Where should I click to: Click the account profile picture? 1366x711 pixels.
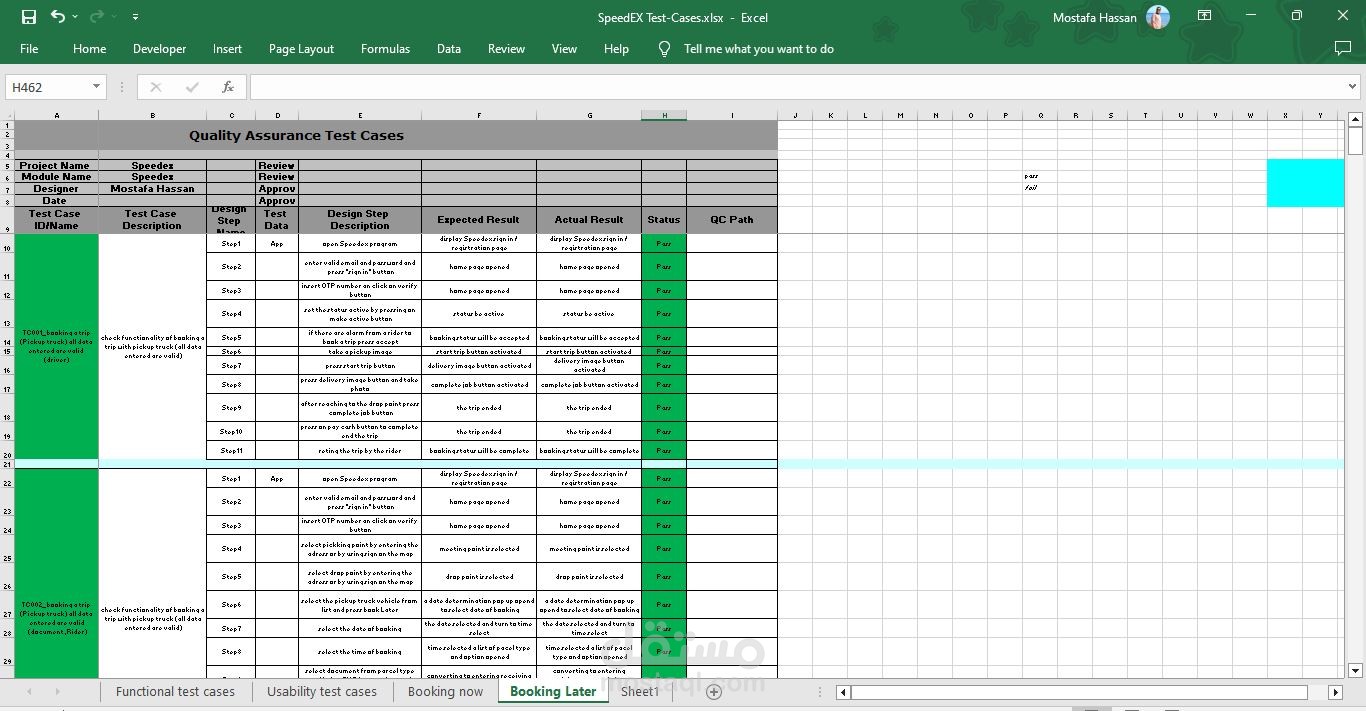coord(1158,17)
